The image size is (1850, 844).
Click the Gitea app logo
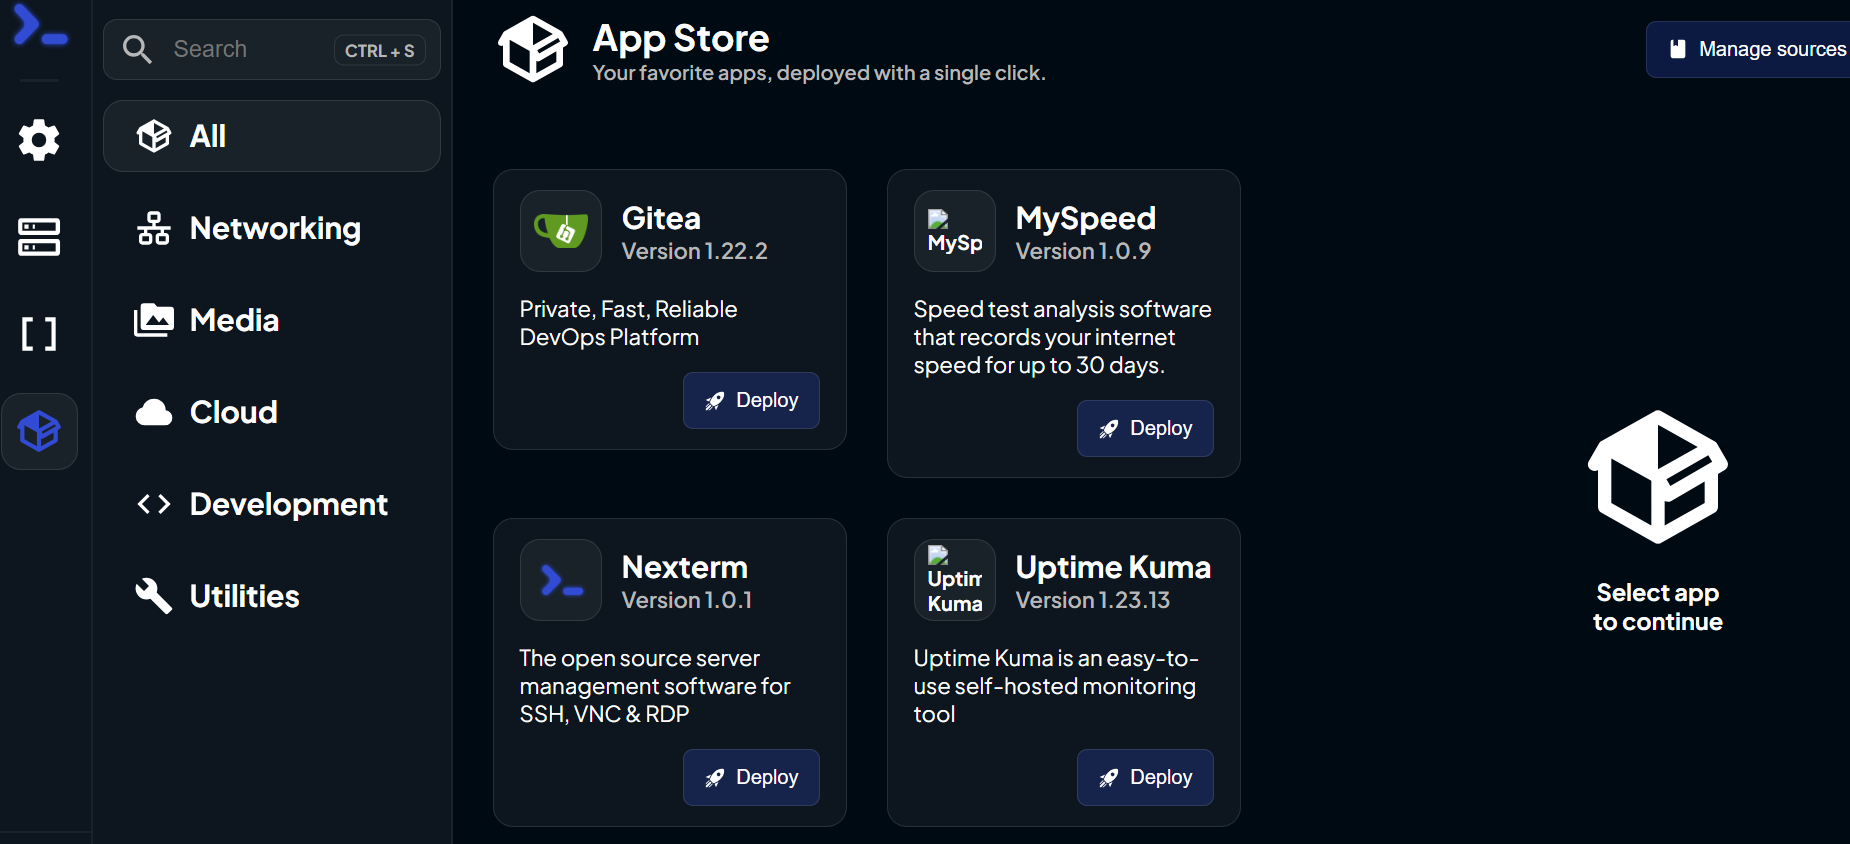point(561,231)
